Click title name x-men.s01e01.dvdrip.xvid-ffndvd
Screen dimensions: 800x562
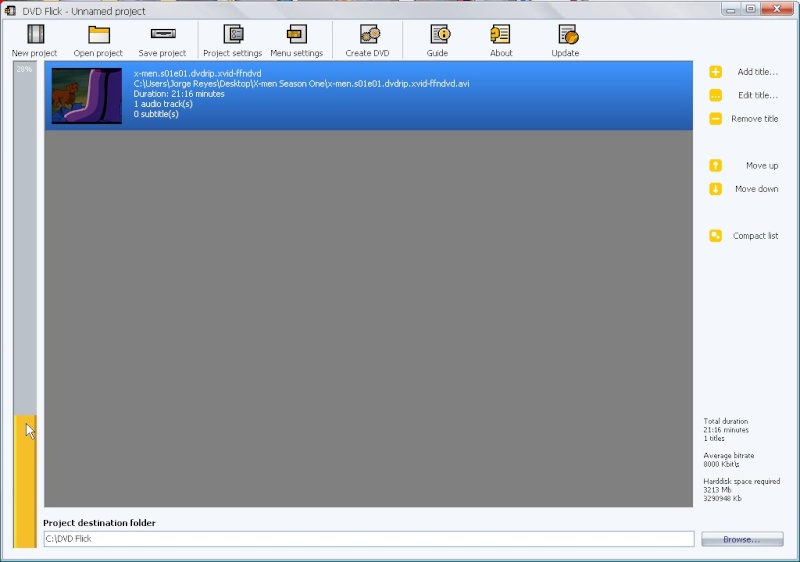tap(197, 73)
